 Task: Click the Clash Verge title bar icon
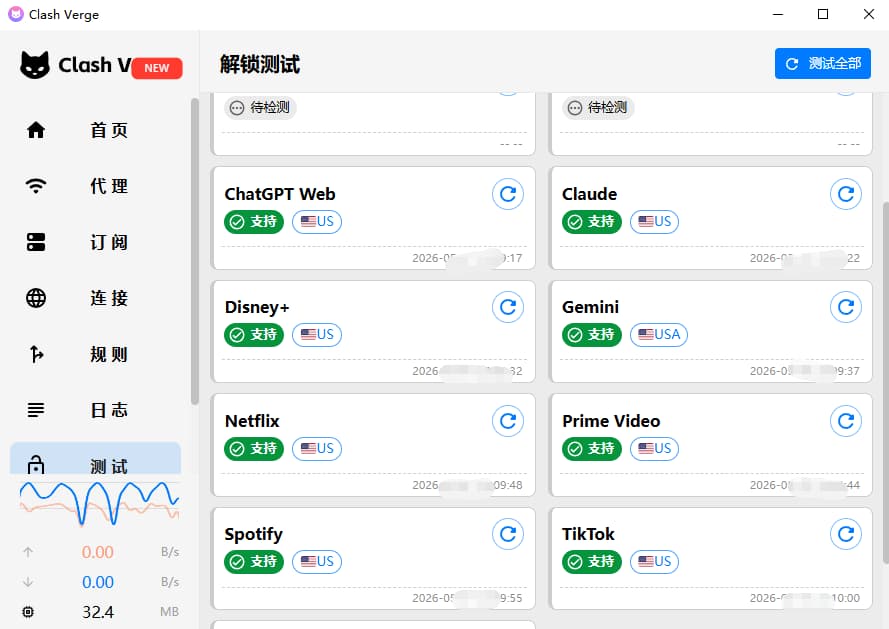click(x=15, y=14)
